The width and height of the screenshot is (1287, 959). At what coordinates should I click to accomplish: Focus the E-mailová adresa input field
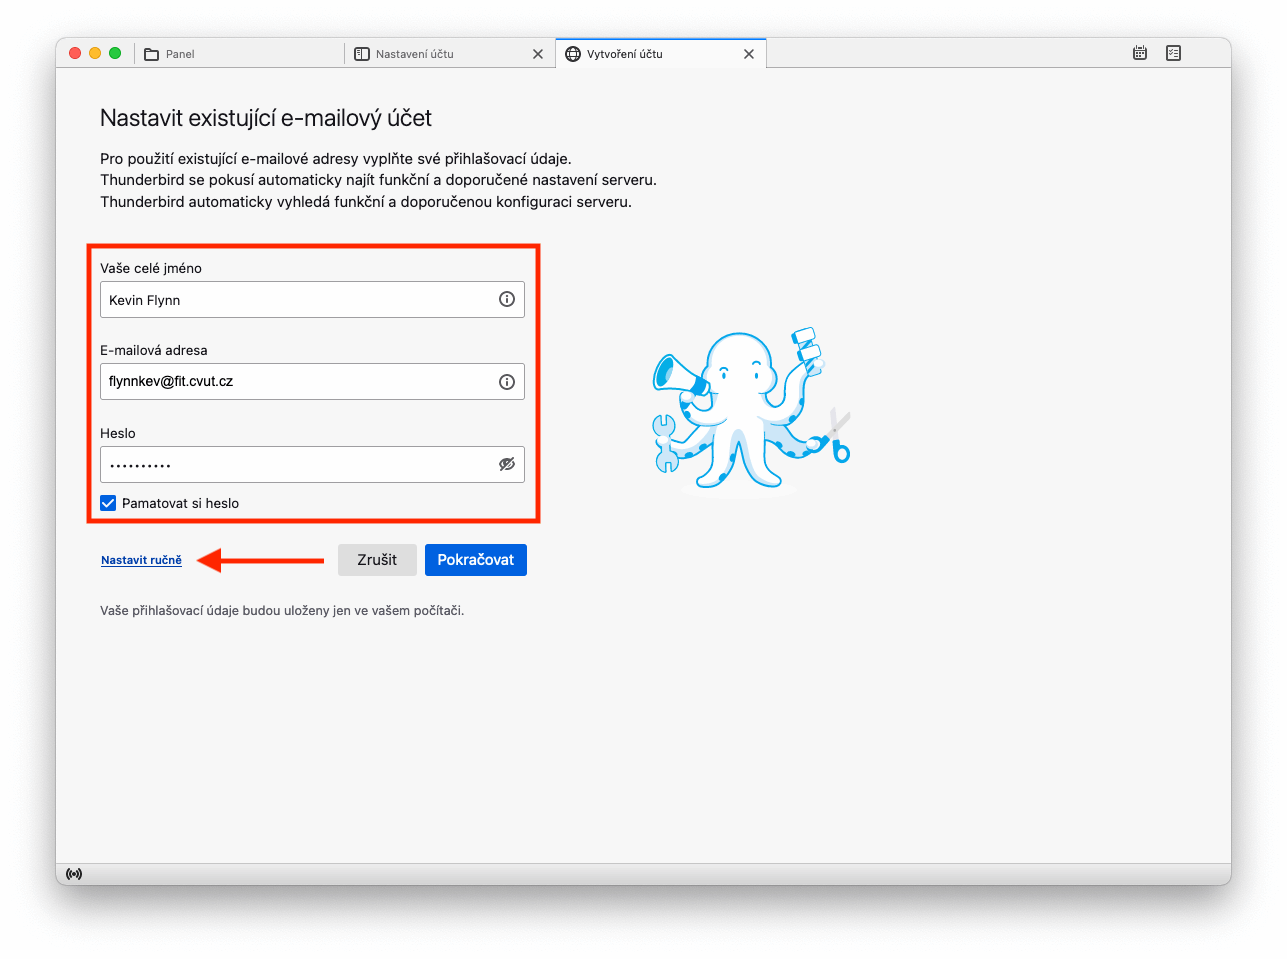point(312,381)
